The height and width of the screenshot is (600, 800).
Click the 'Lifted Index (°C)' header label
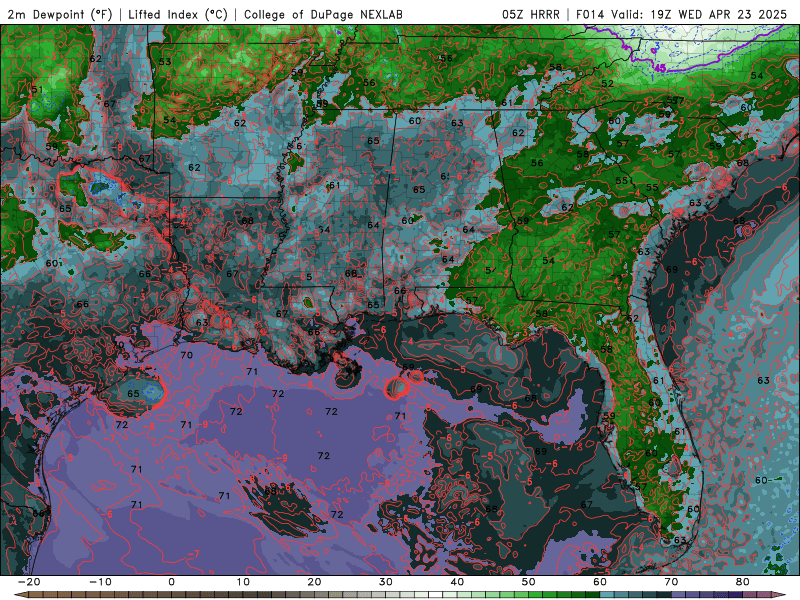click(x=178, y=14)
